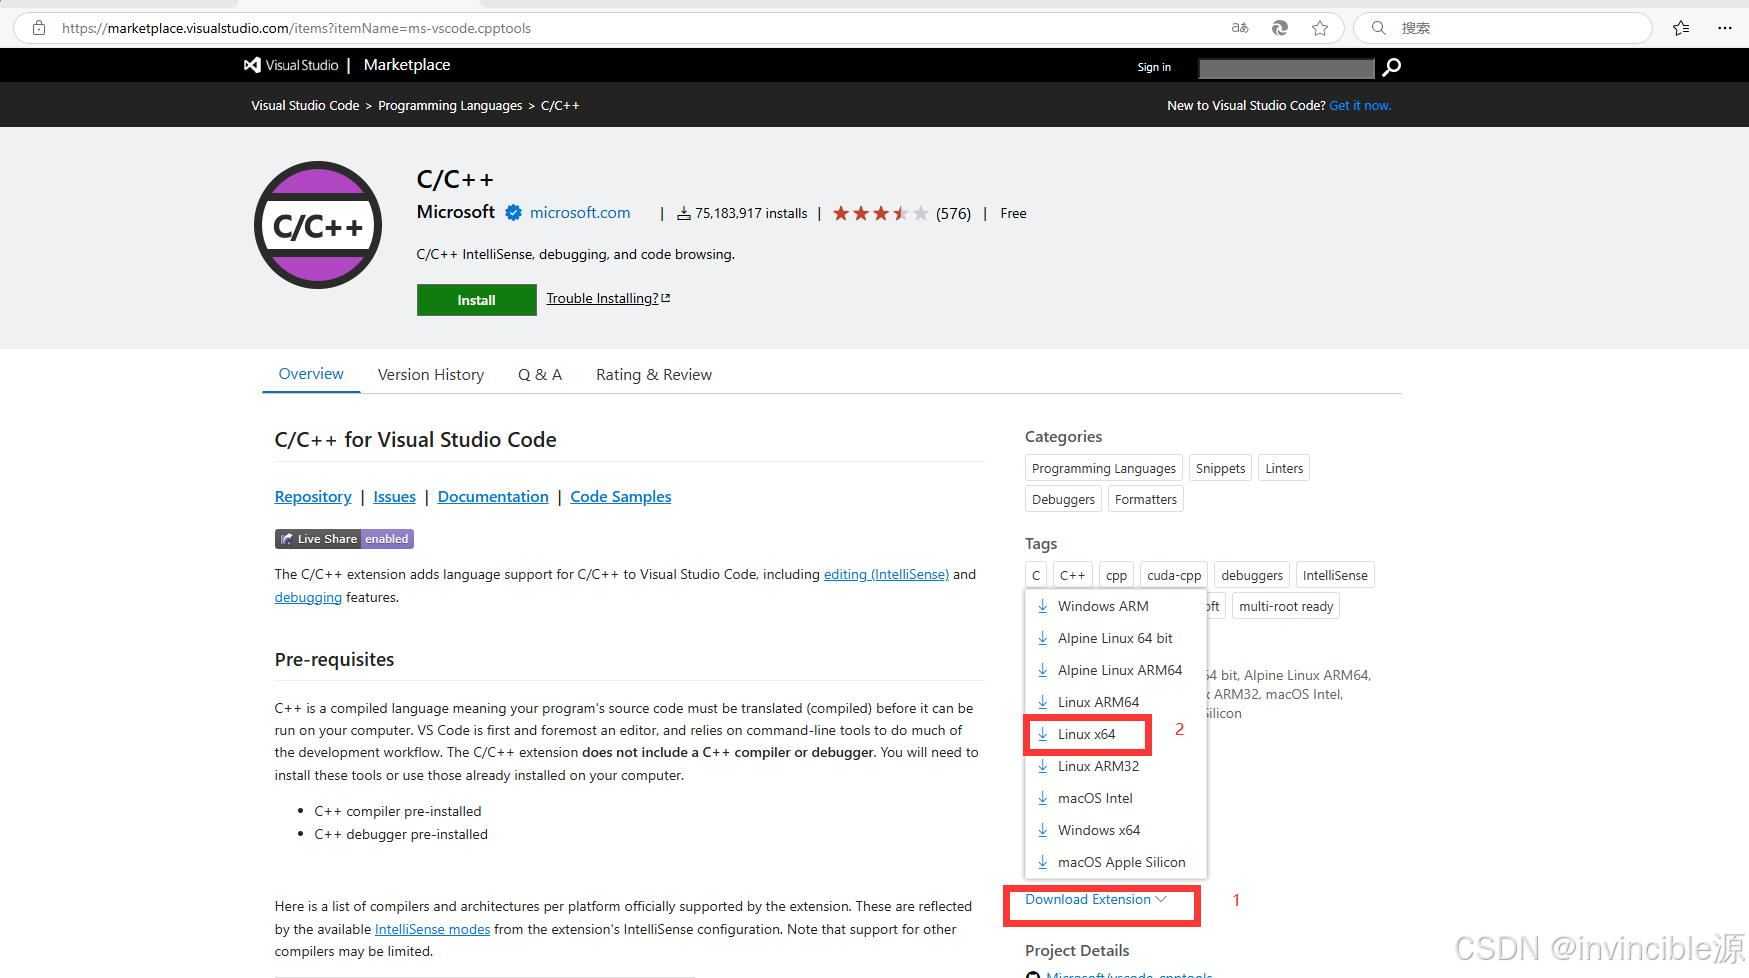This screenshot has width=1749, height=978.
Task: Click the Marketplace header link
Action: [407, 65]
